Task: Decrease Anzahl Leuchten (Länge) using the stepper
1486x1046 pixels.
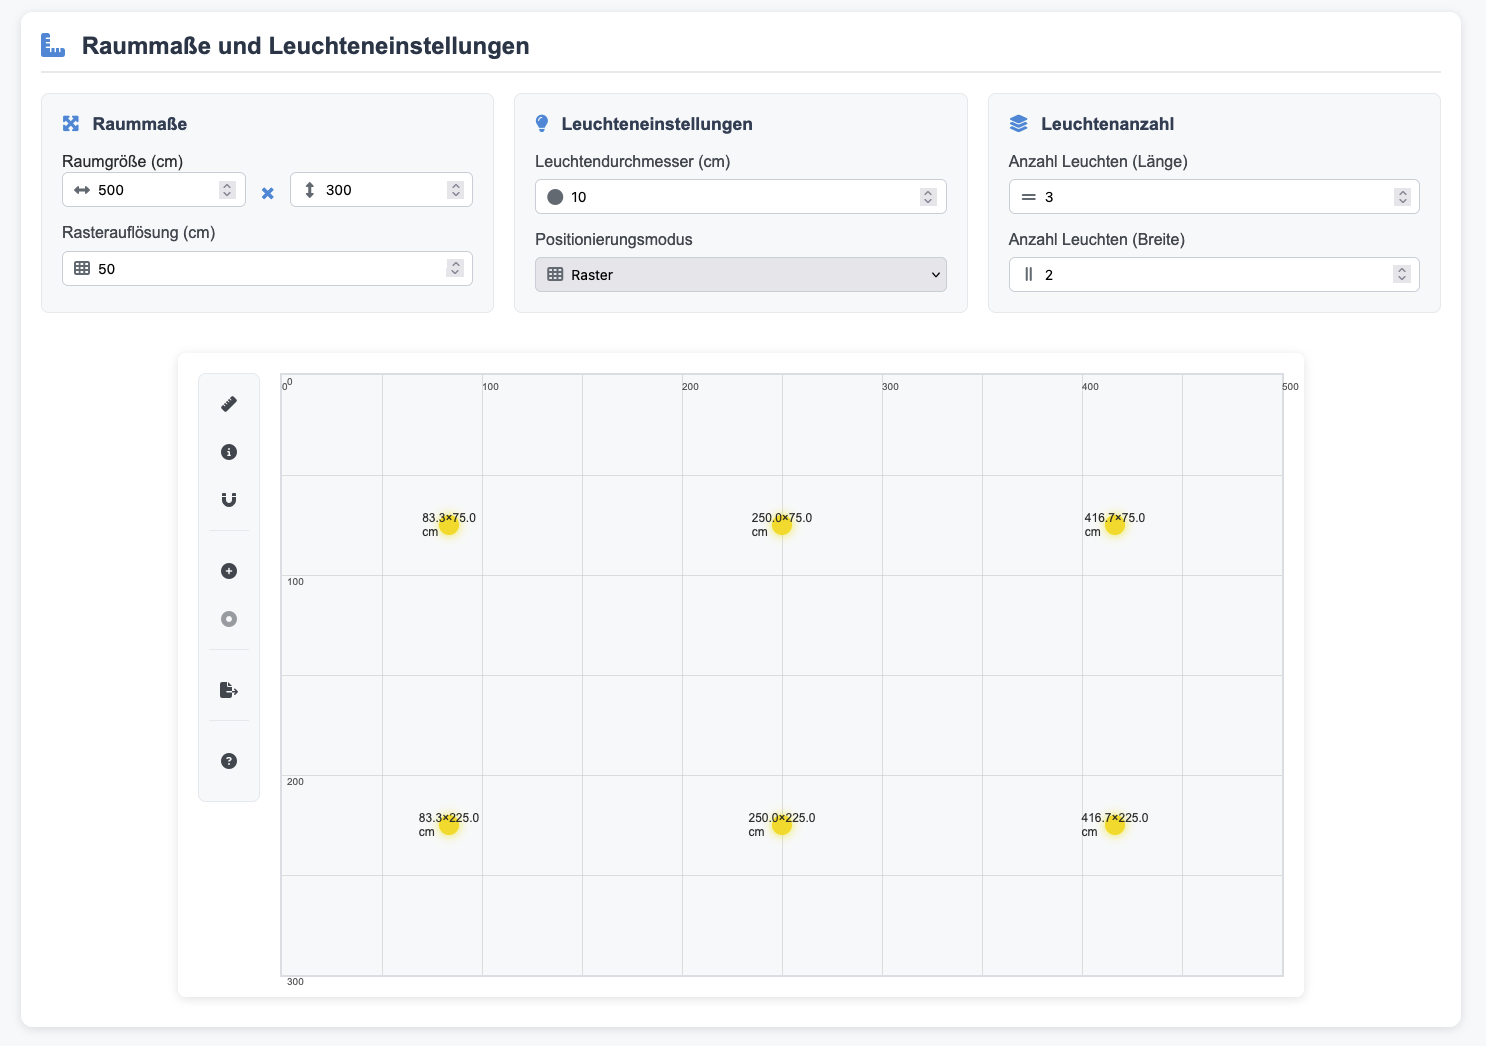Action: (1402, 200)
